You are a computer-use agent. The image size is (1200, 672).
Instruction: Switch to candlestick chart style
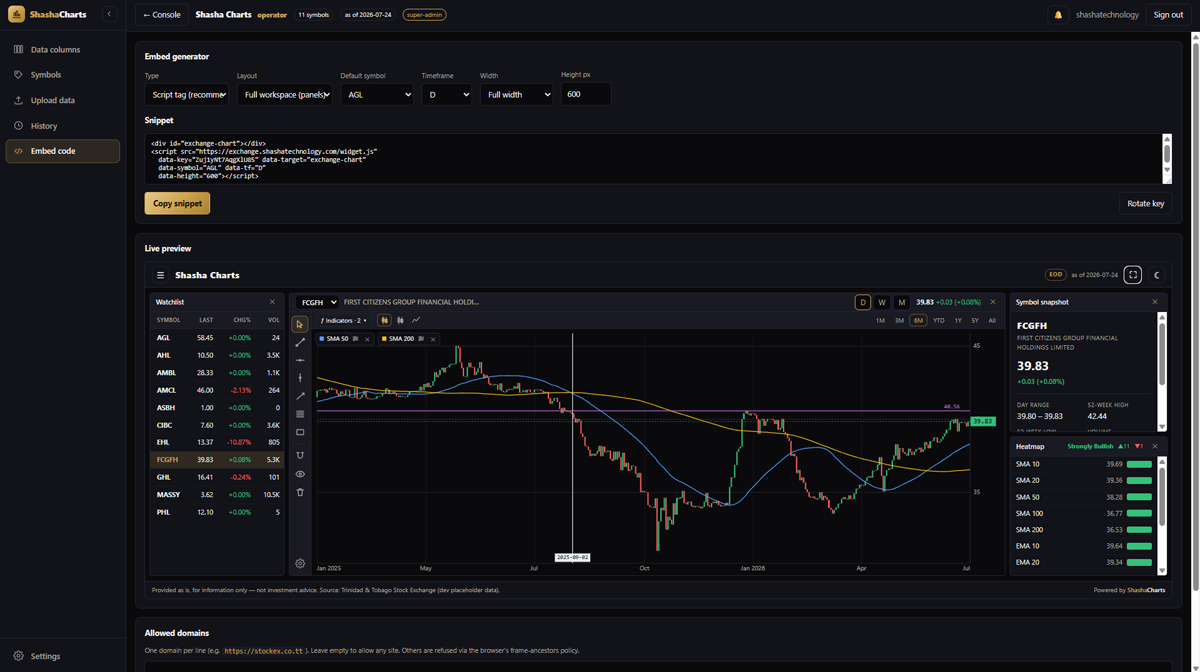coord(383,320)
